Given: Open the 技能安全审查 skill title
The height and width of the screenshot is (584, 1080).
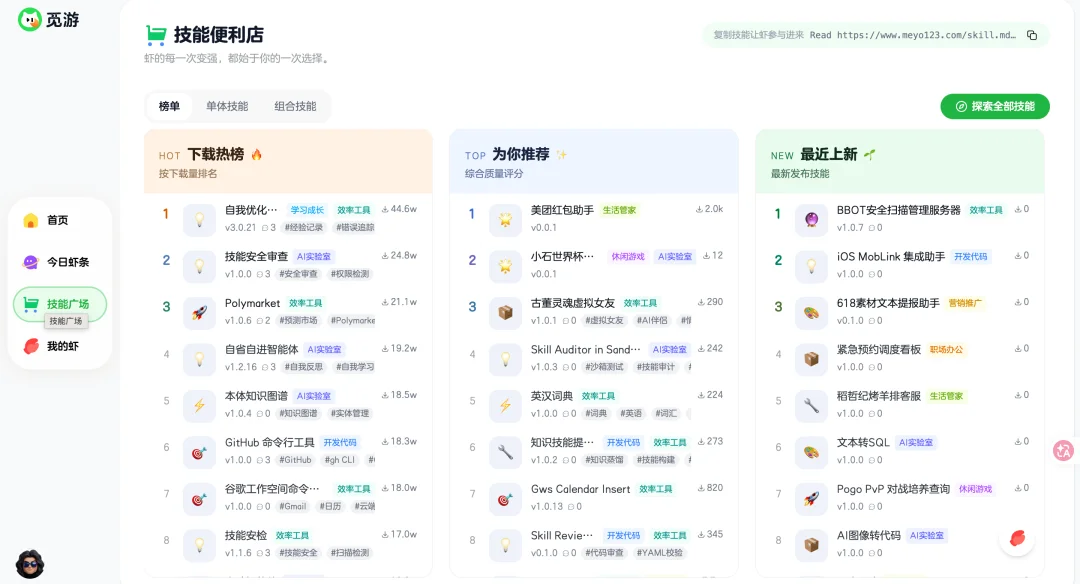Looking at the screenshot, I should click(x=256, y=256).
